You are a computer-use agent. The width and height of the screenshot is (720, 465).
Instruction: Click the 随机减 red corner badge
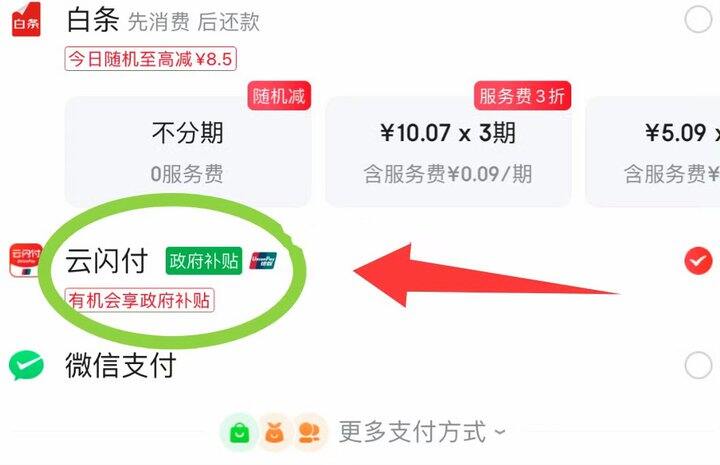tap(279, 96)
